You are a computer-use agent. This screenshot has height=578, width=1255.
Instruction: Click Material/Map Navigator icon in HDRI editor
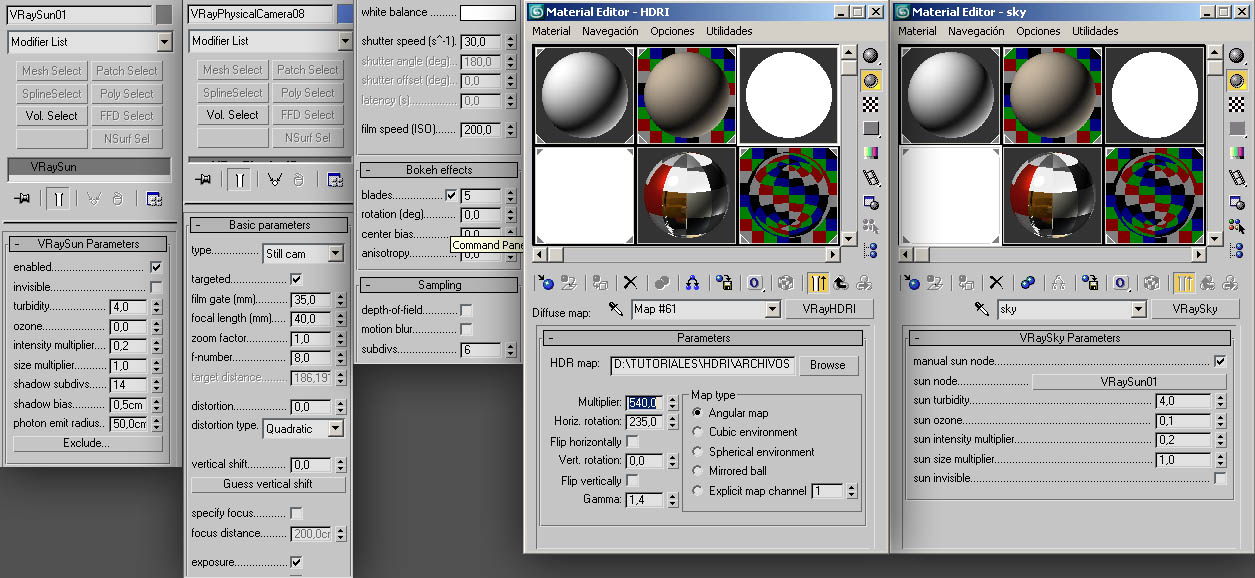(x=870, y=250)
